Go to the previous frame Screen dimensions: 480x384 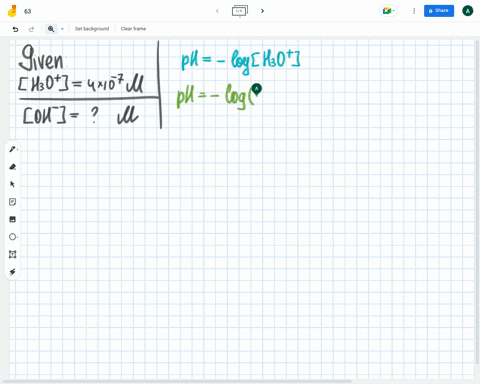tap(217, 11)
